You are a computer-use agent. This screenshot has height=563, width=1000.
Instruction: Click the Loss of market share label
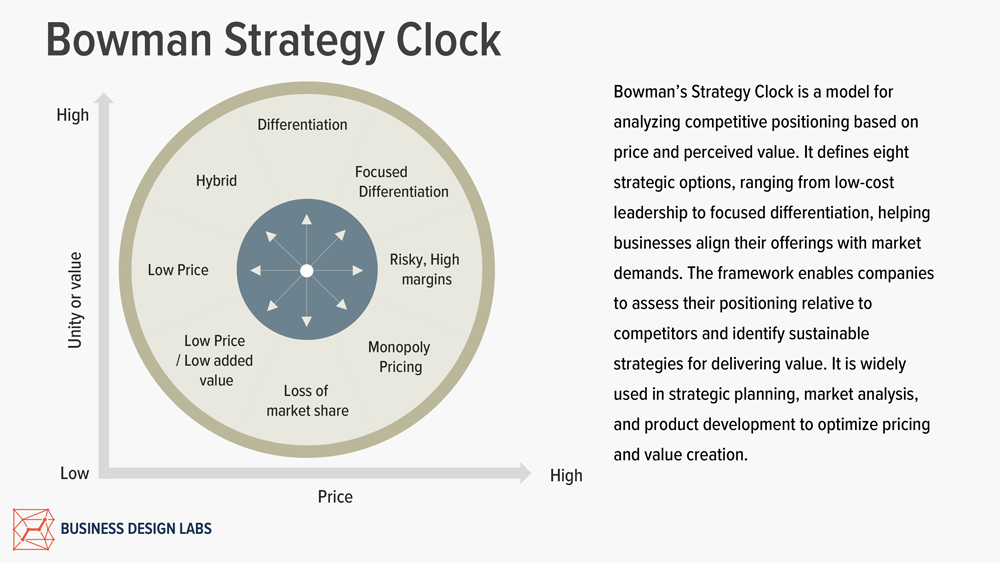[307, 400]
